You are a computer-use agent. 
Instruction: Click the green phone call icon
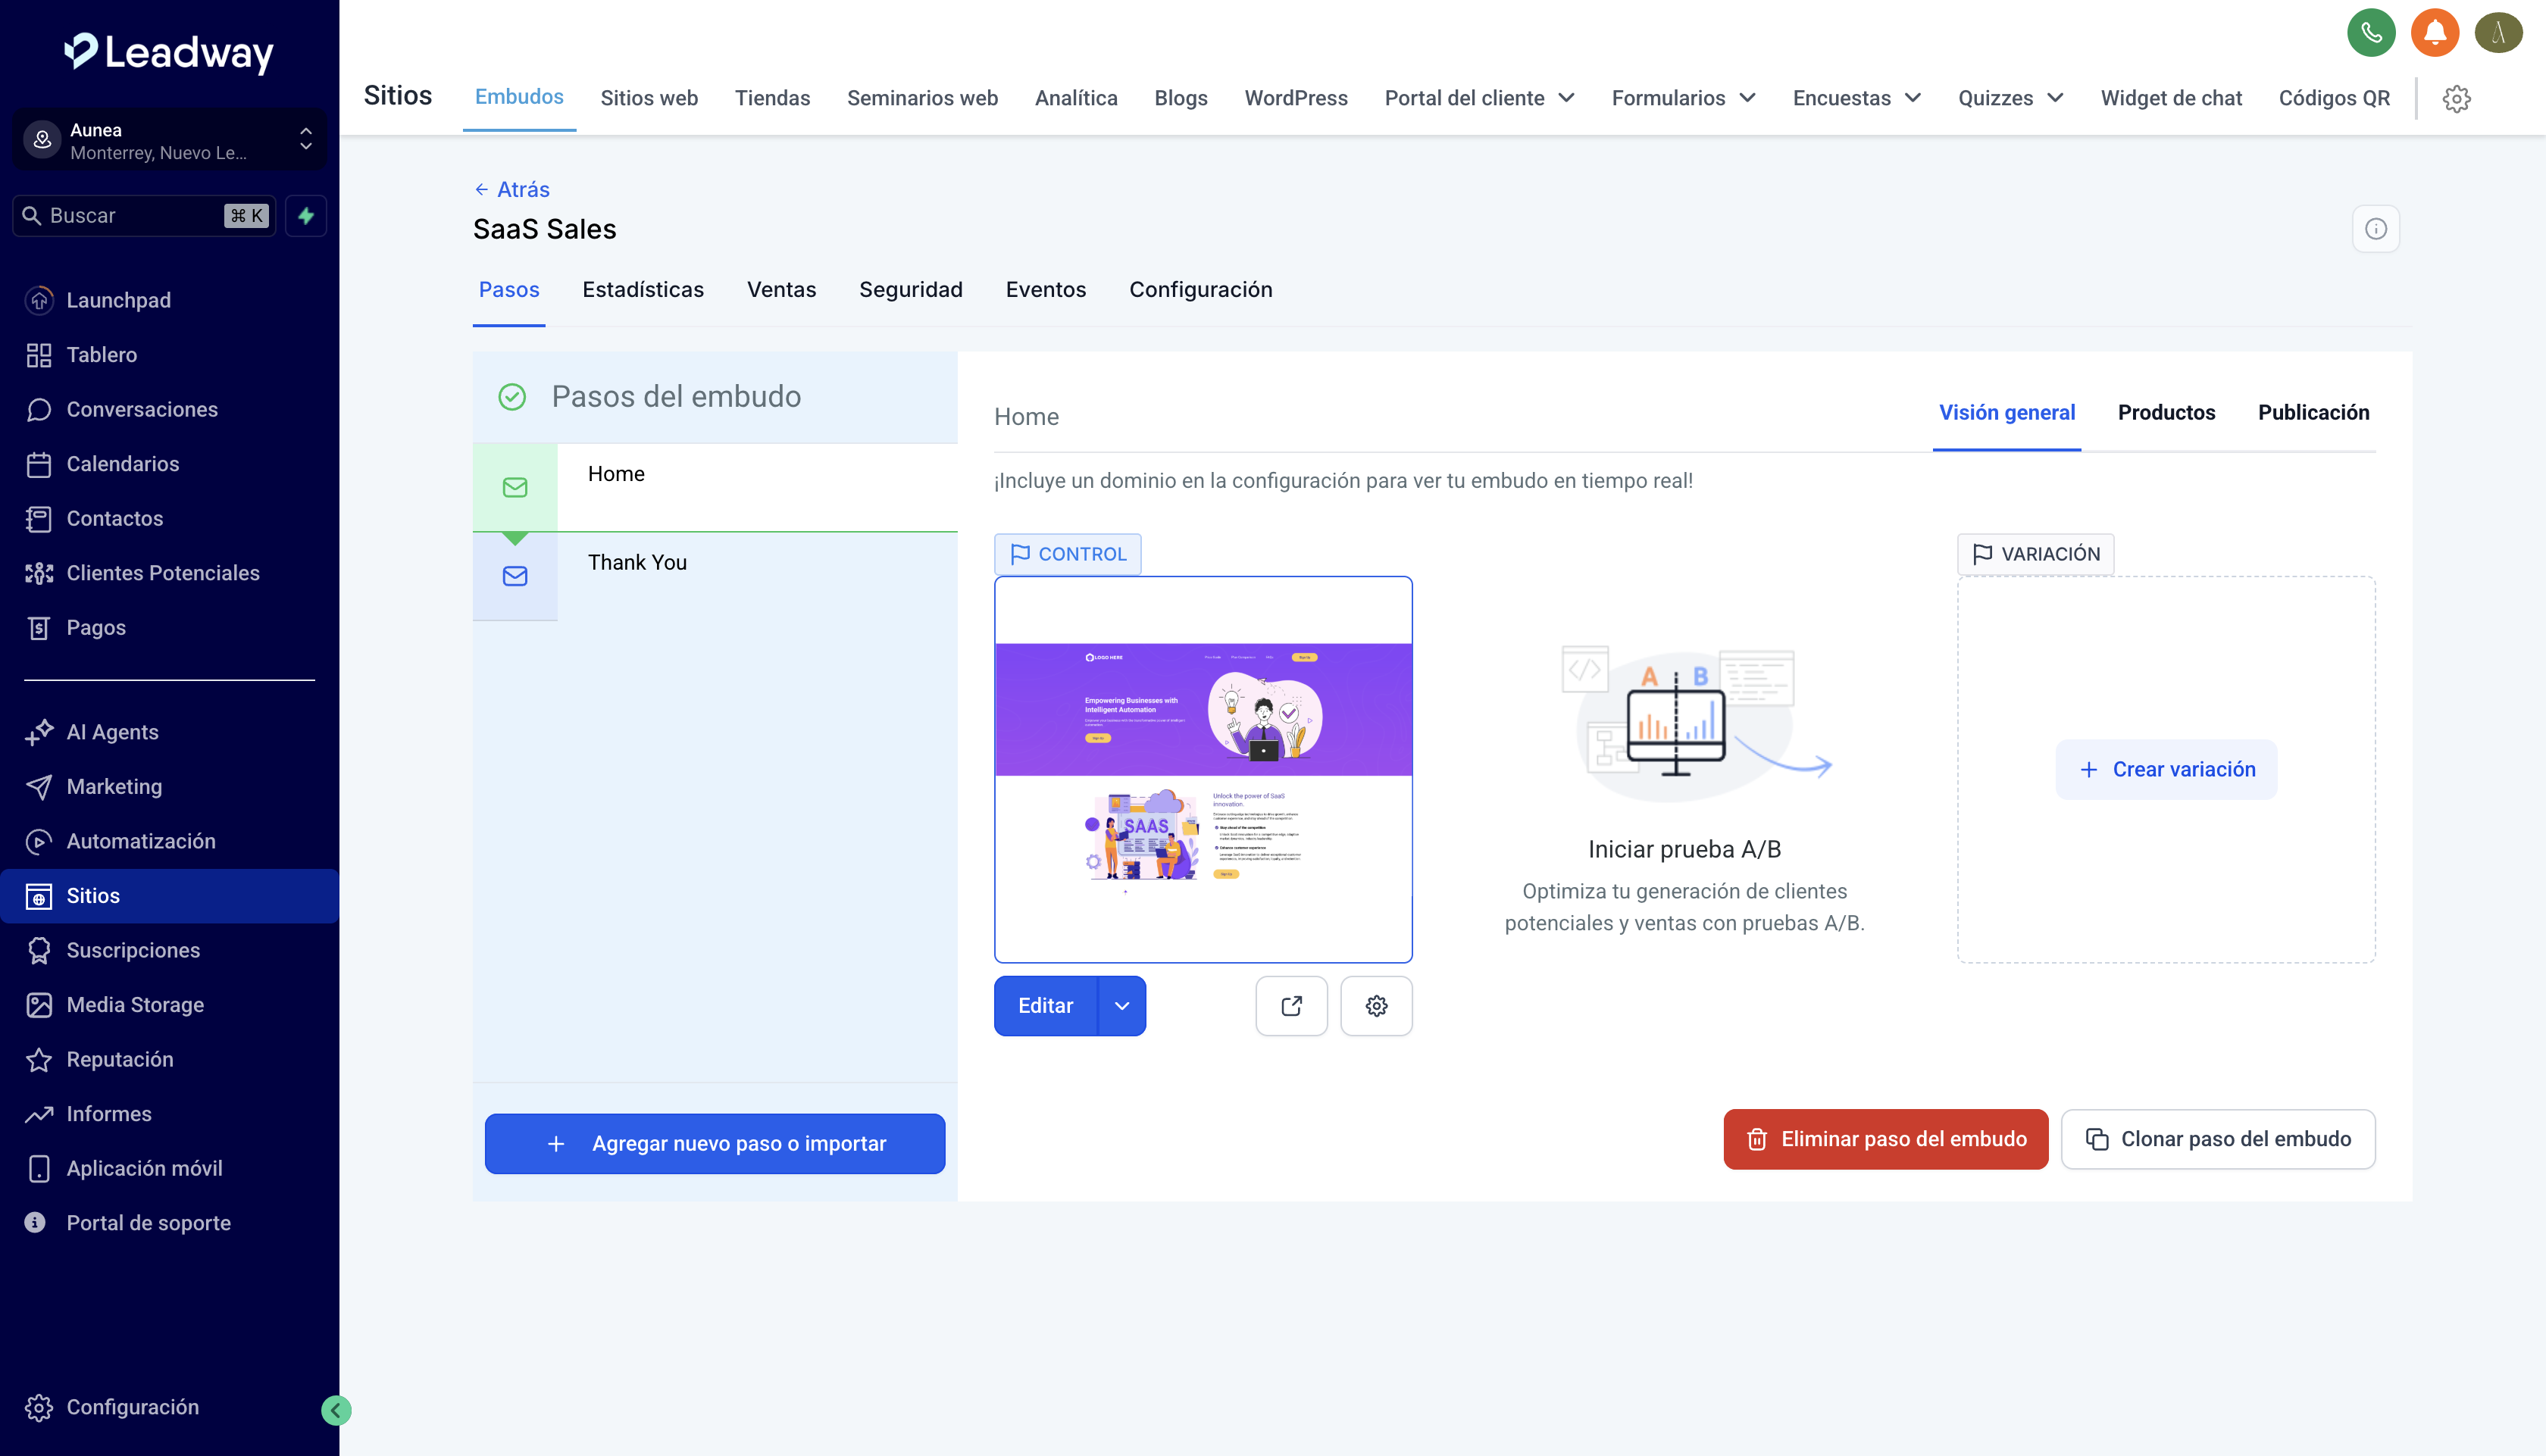(2371, 33)
